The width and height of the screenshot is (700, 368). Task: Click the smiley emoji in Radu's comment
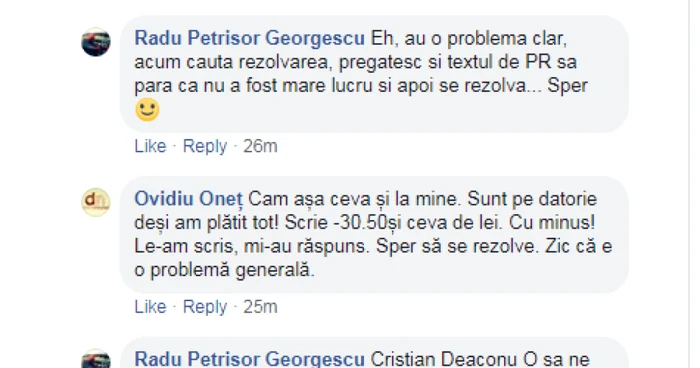[147, 109]
